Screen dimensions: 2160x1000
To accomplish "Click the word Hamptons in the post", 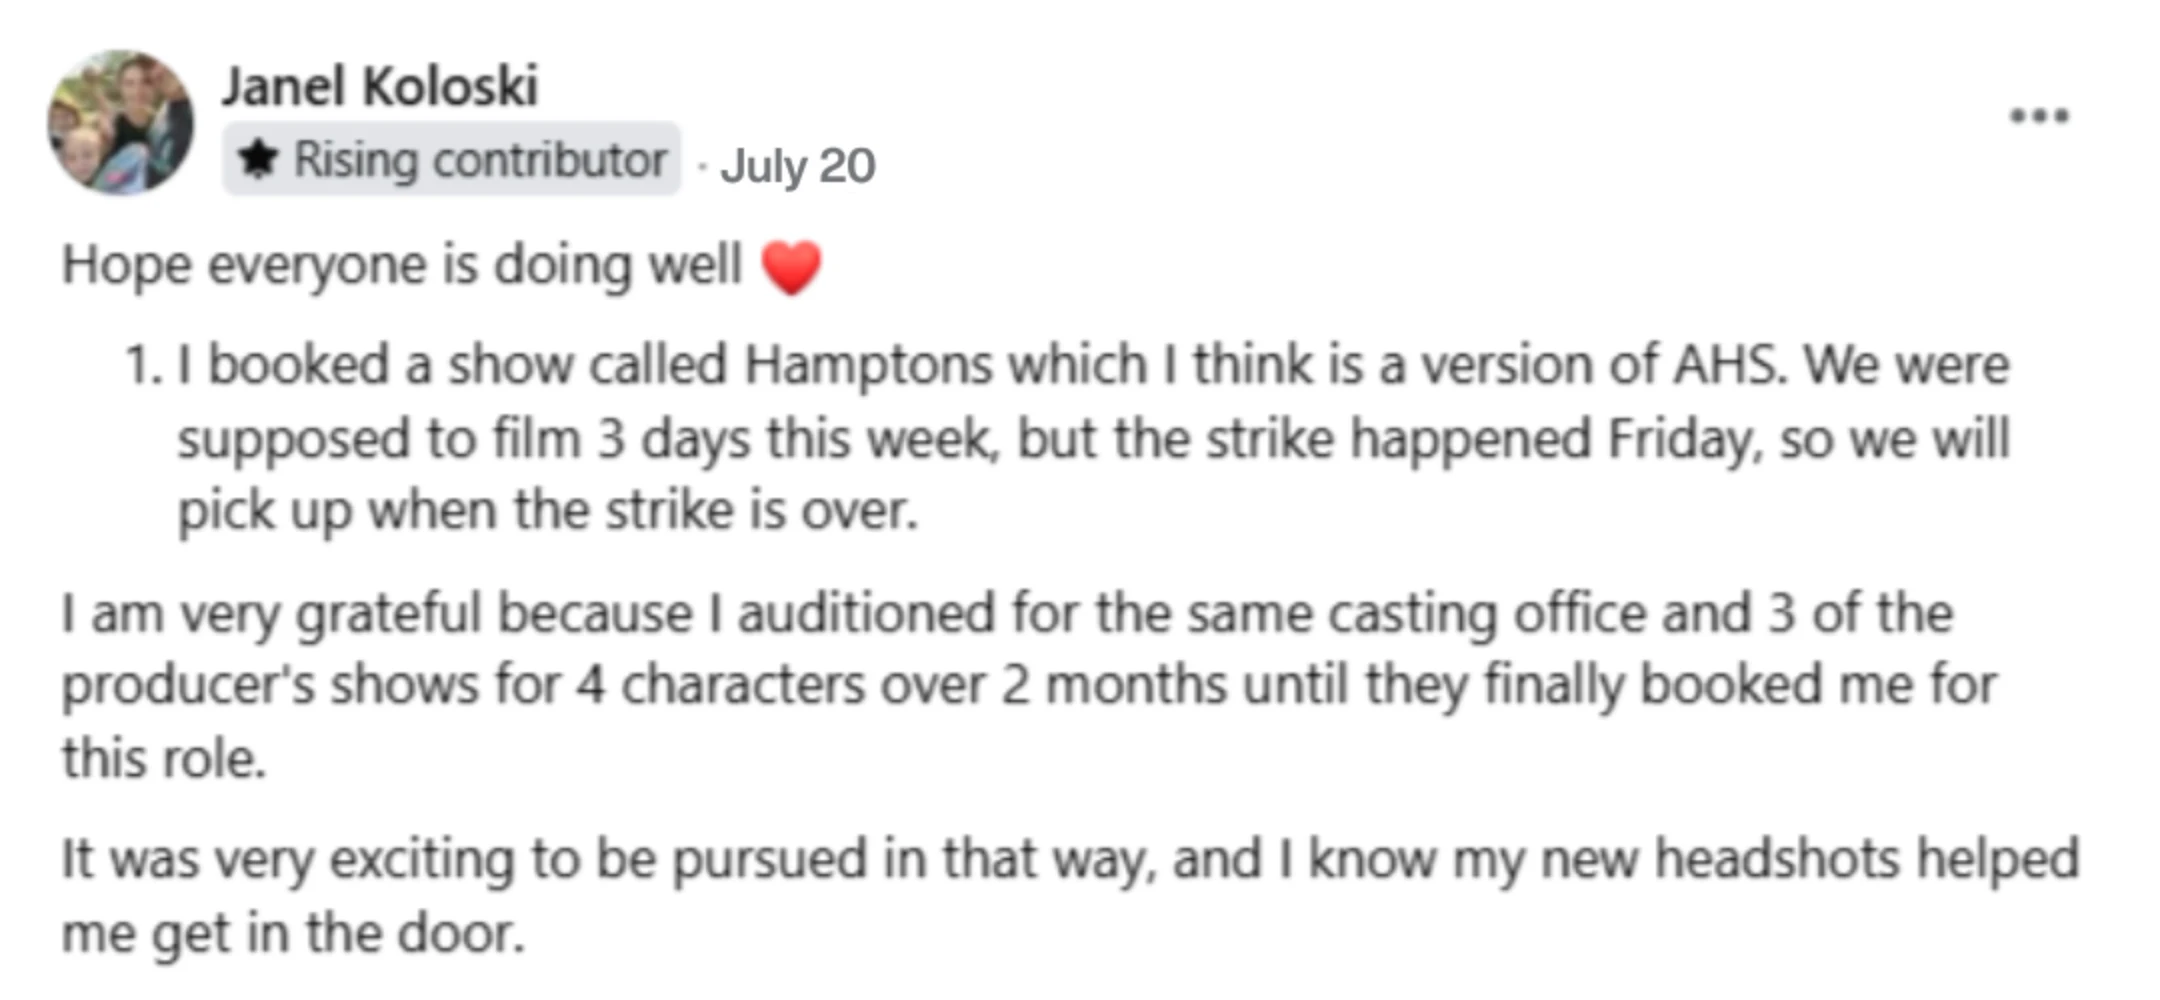I will pos(868,366).
